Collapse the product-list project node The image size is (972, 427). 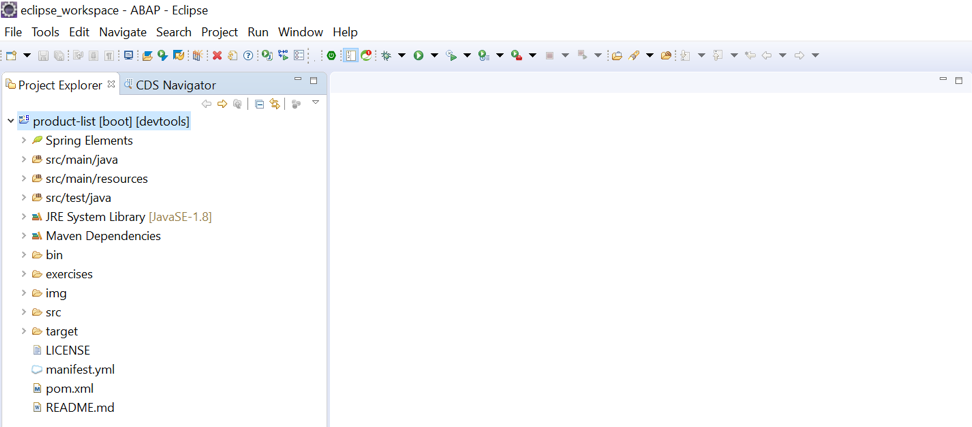(10, 121)
